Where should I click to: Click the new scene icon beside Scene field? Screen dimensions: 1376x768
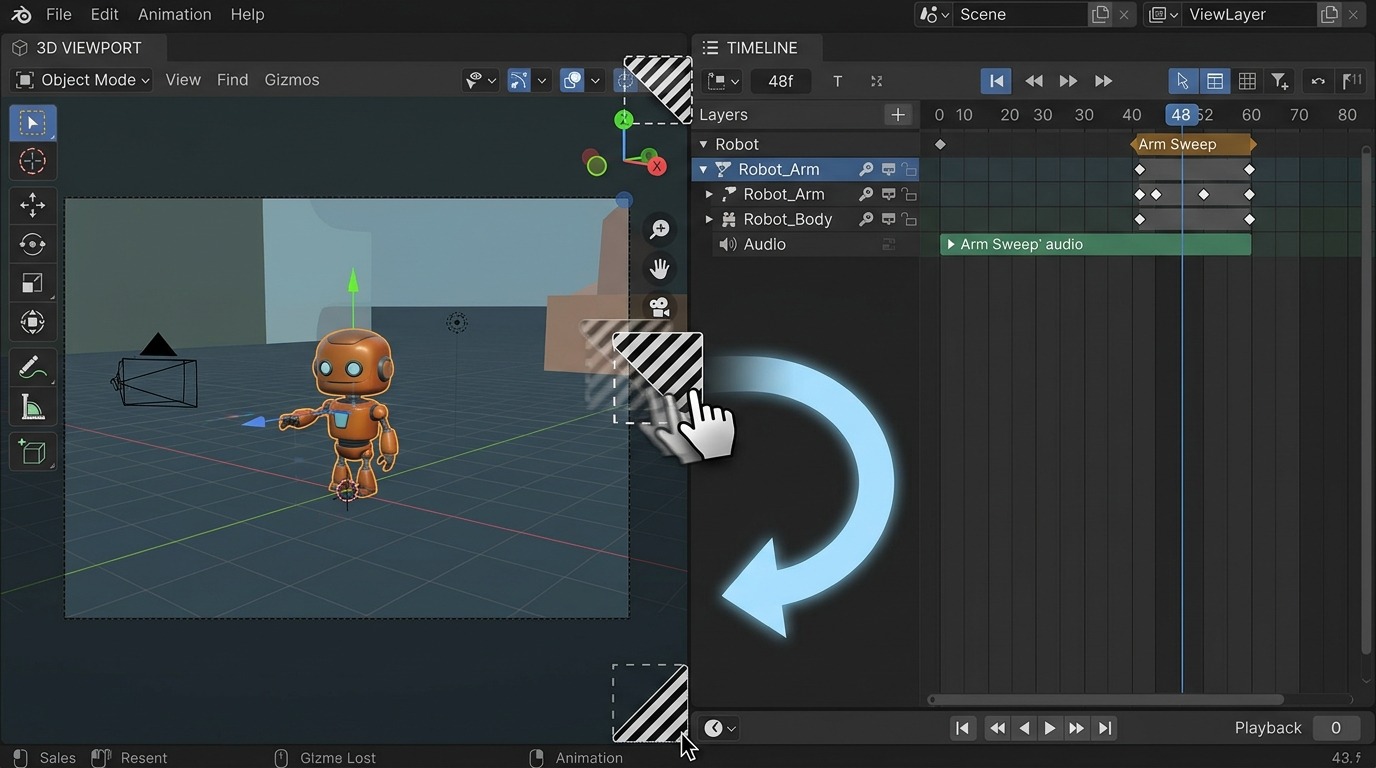click(1100, 14)
